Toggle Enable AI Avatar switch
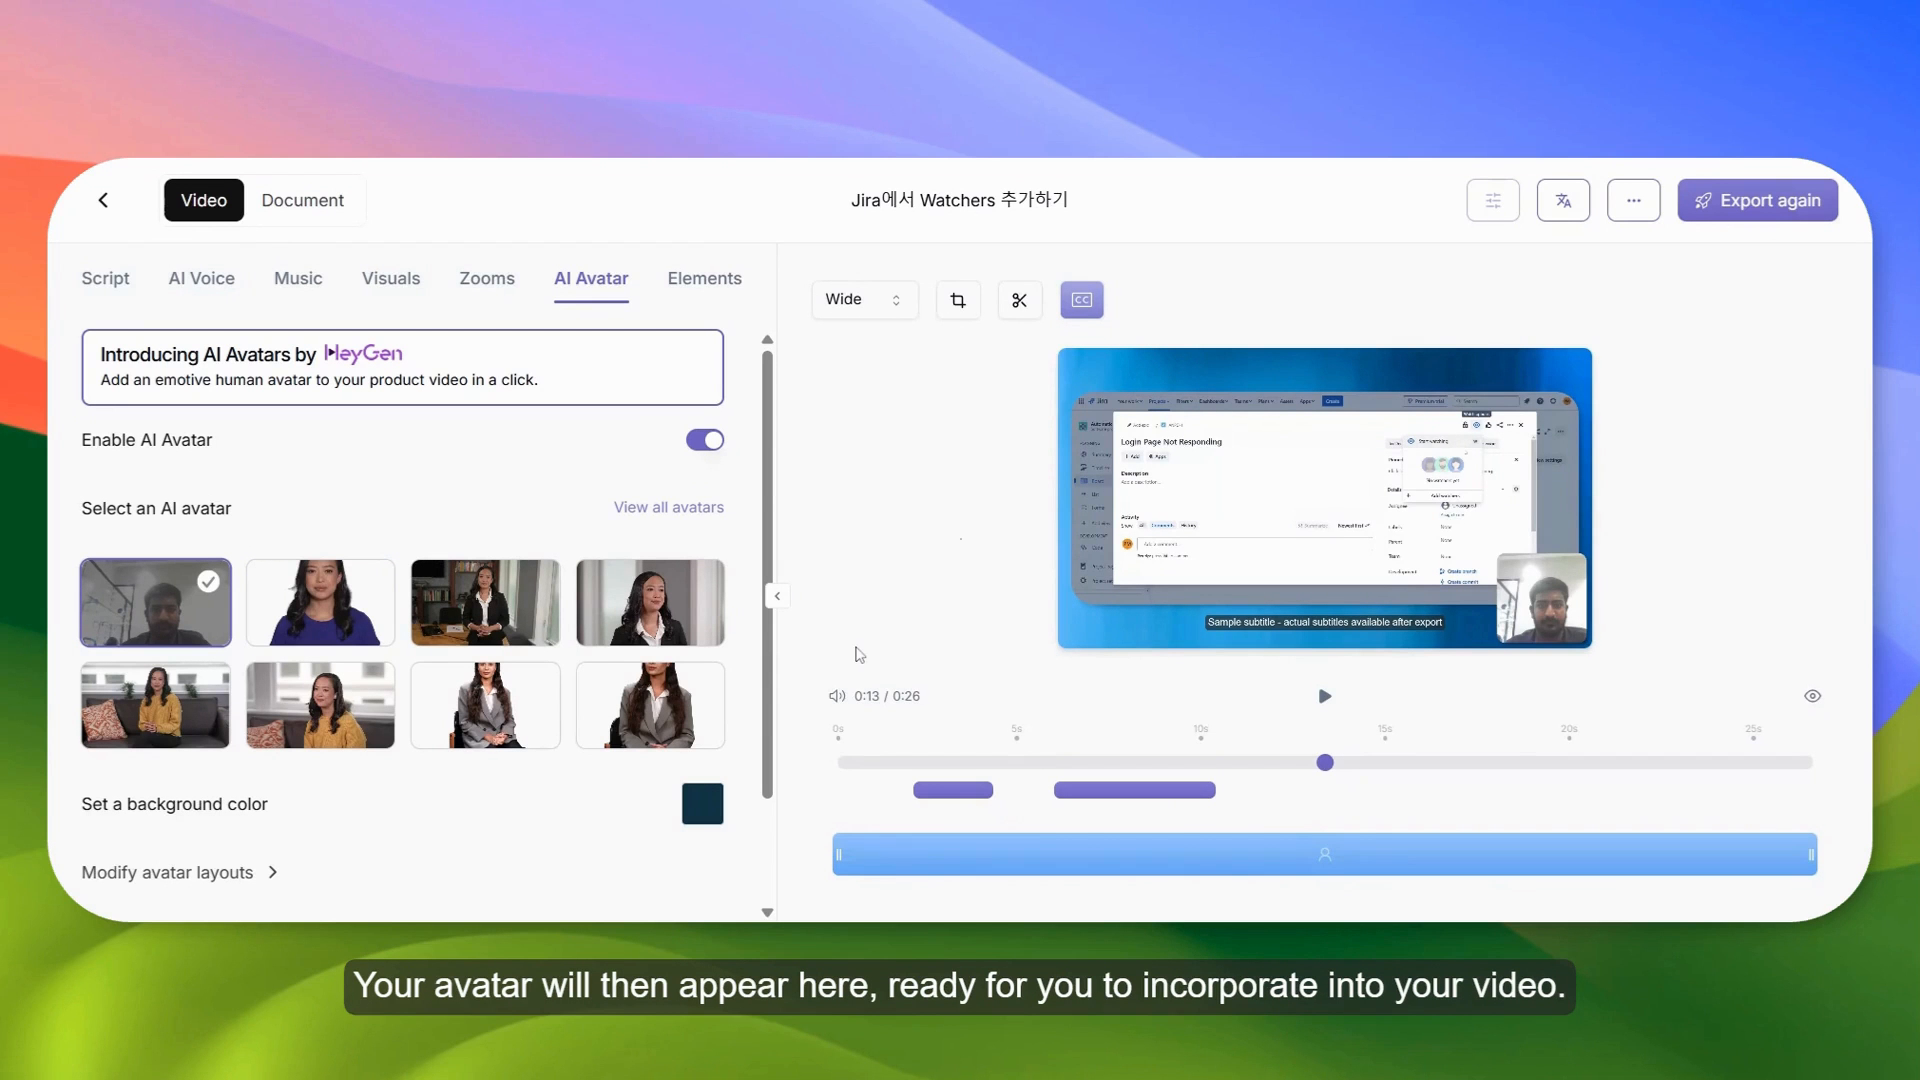 pyautogui.click(x=704, y=440)
